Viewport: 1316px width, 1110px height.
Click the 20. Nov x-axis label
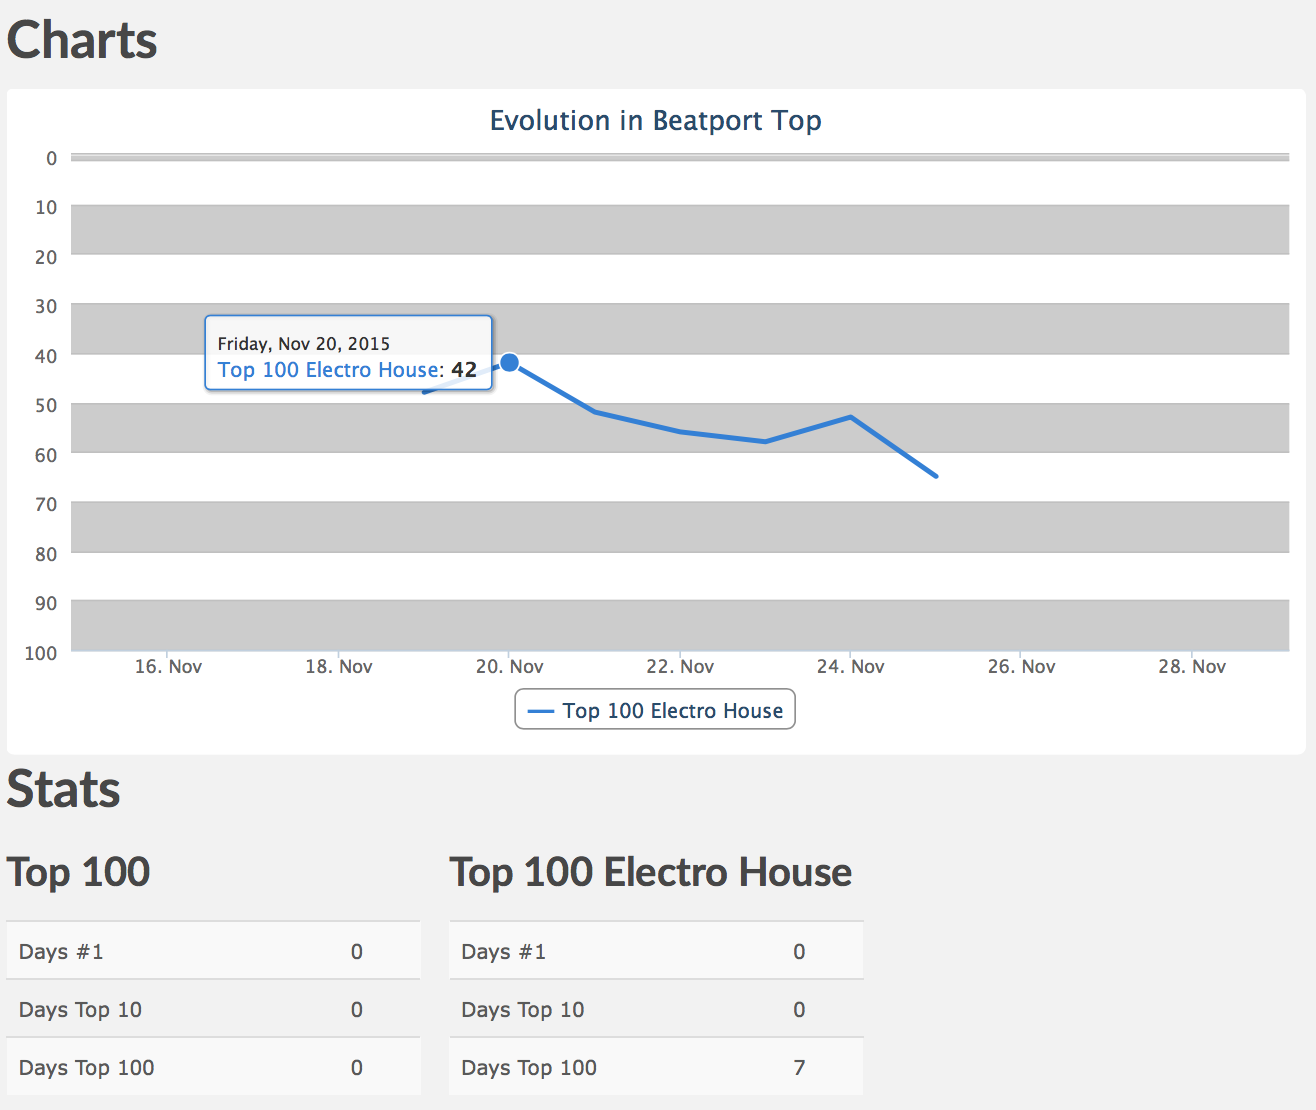(509, 667)
